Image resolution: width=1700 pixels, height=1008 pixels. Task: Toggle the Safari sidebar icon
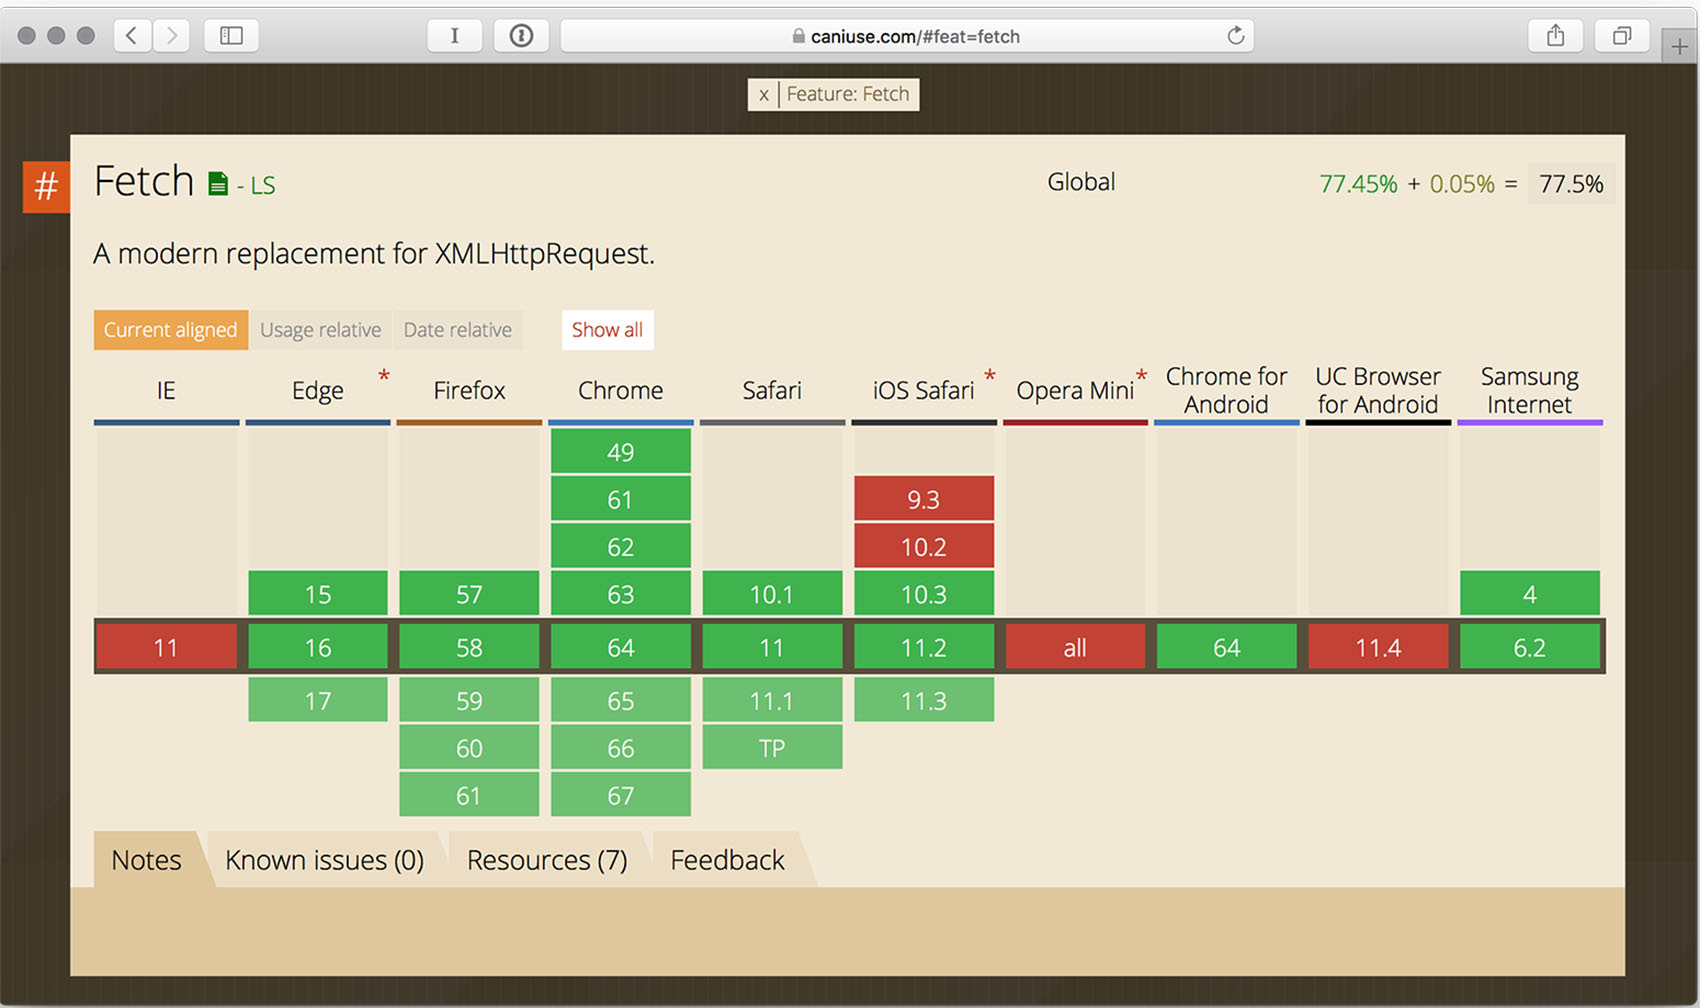point(231,36)
